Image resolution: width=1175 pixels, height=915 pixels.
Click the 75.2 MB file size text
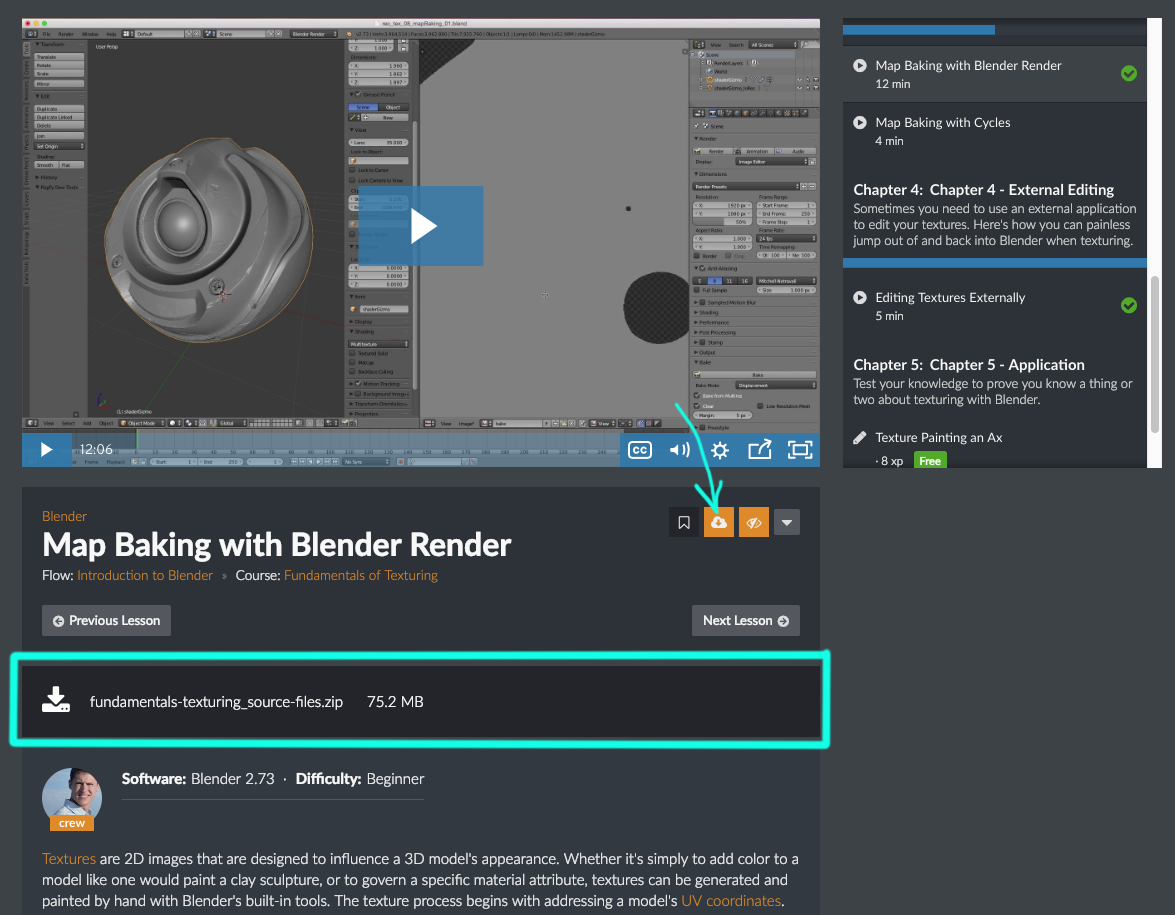(x=395, y=701)
